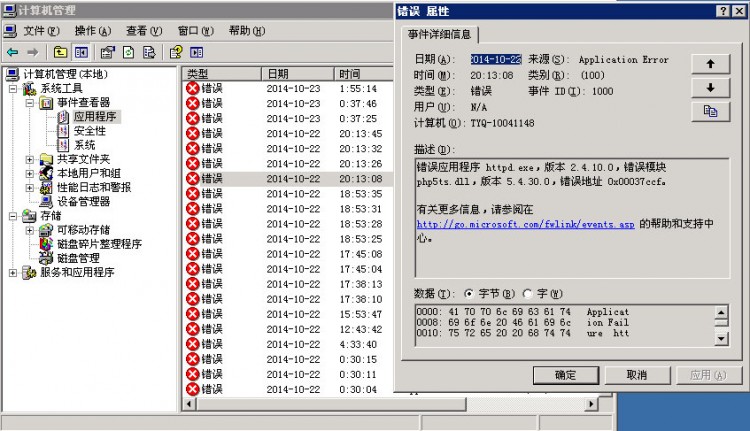Select the 事件详细信息 tab

pyautogui.click(x=439, y=34)
